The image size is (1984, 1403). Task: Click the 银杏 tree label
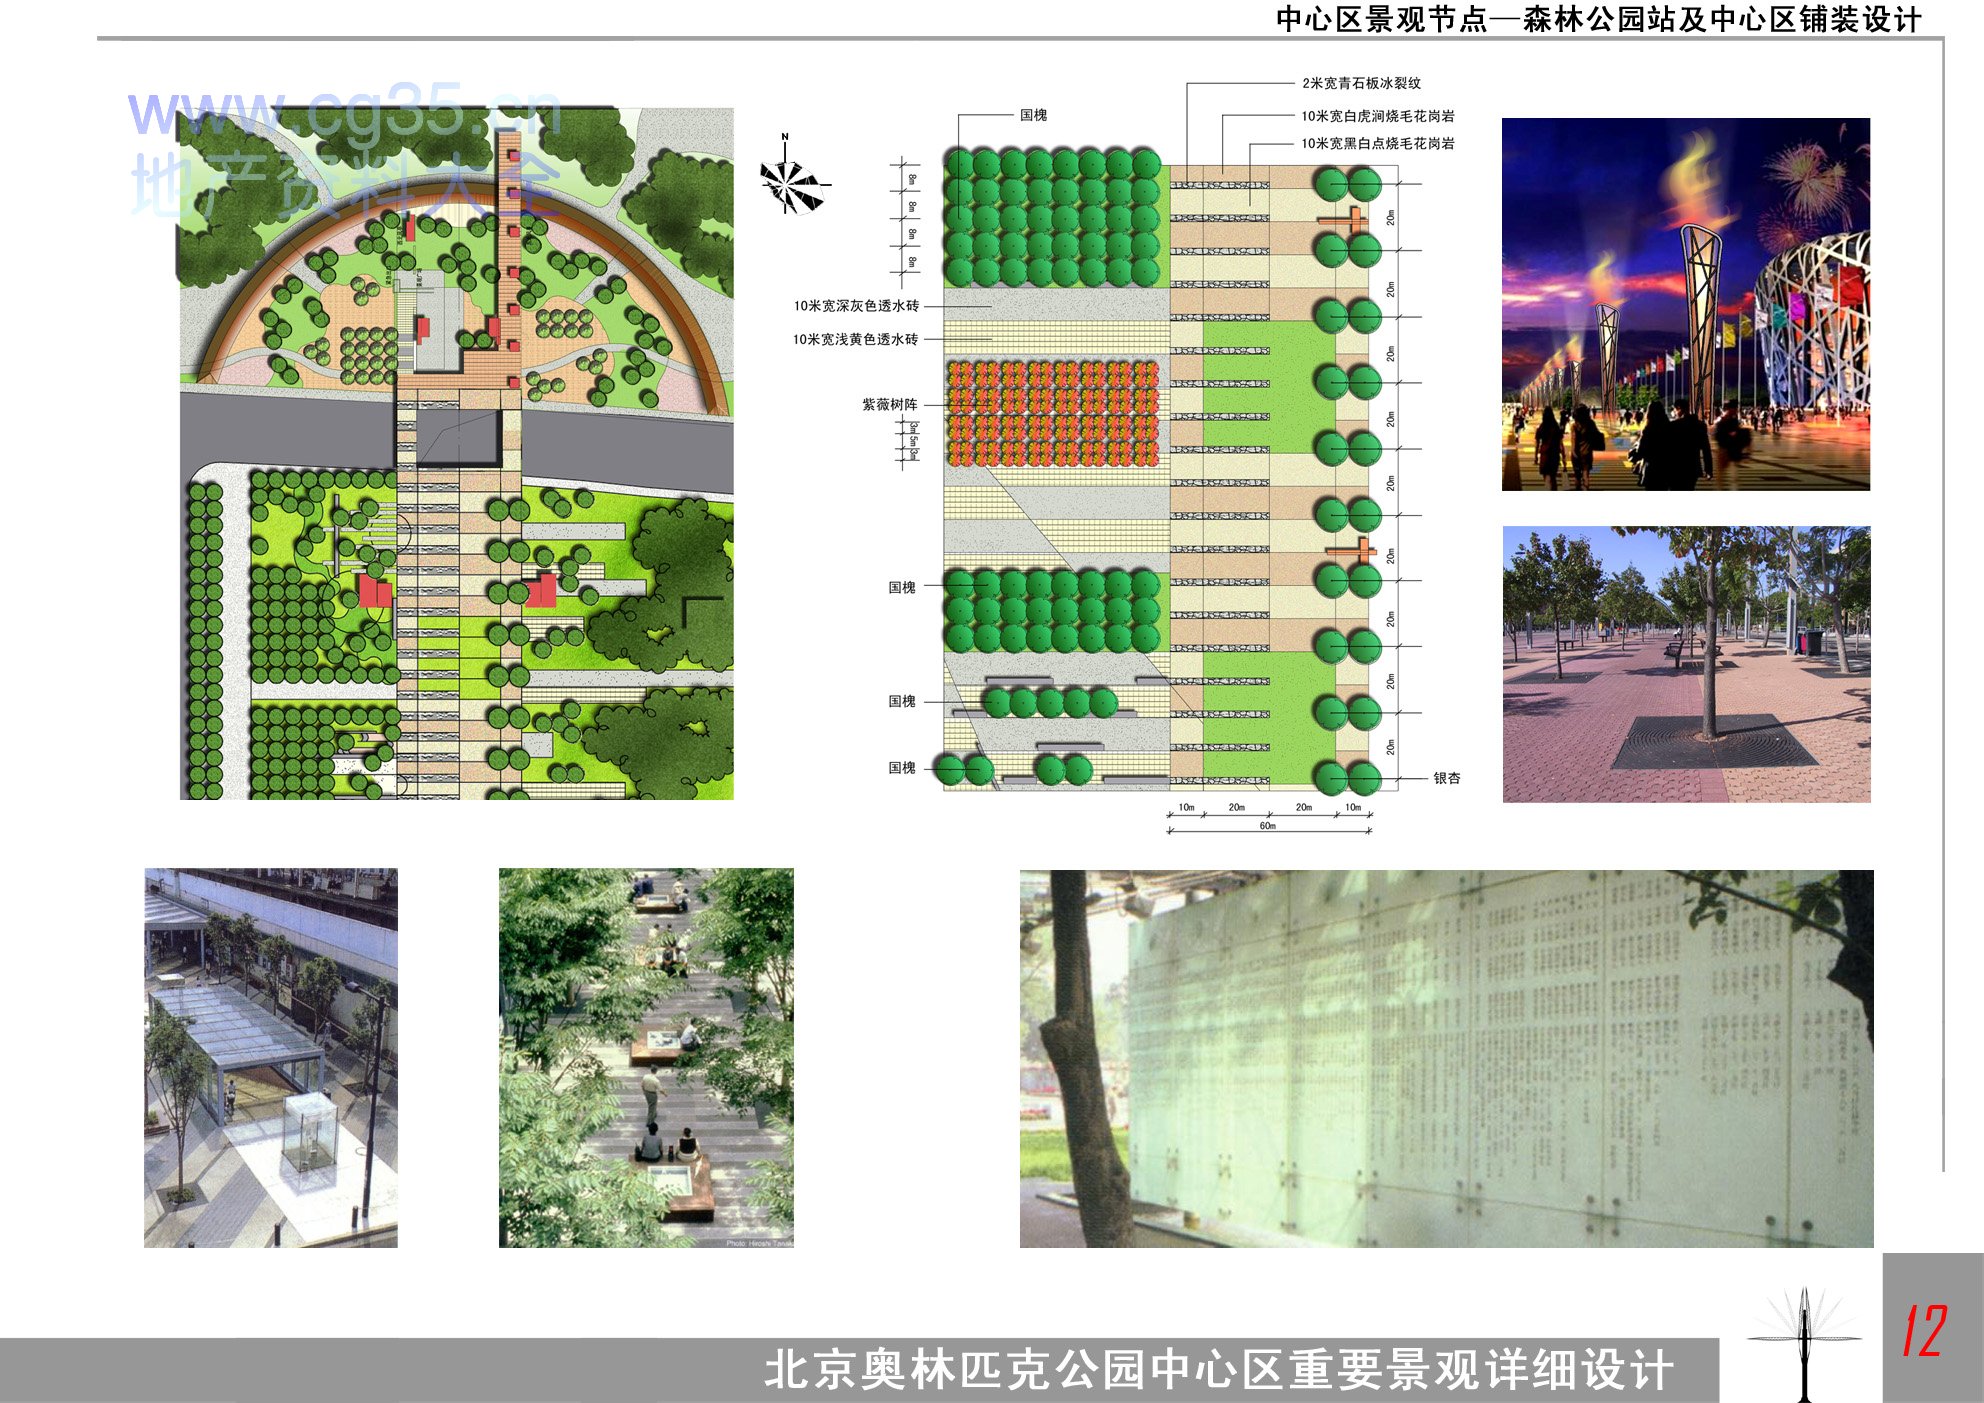point(1447,778)
